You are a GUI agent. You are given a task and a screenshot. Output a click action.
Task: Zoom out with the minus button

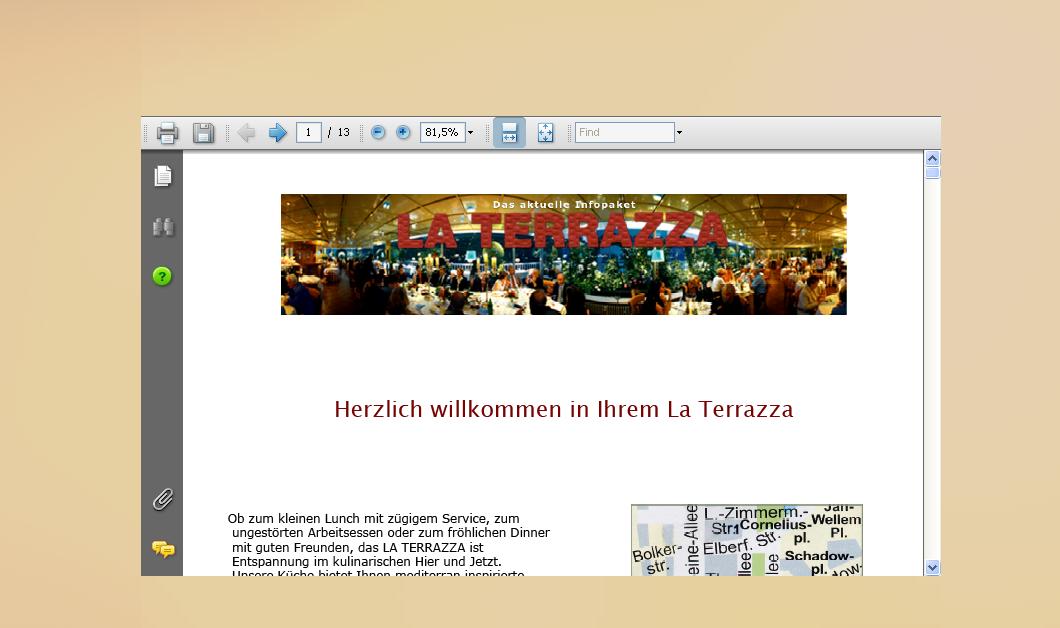pos(378,132)
